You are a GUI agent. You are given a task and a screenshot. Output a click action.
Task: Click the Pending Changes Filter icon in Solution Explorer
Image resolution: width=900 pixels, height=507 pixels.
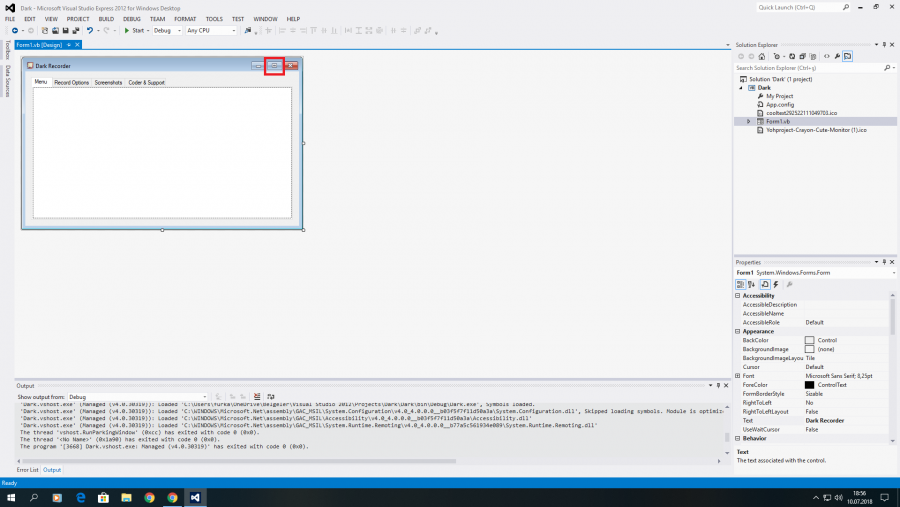point(777,56)
